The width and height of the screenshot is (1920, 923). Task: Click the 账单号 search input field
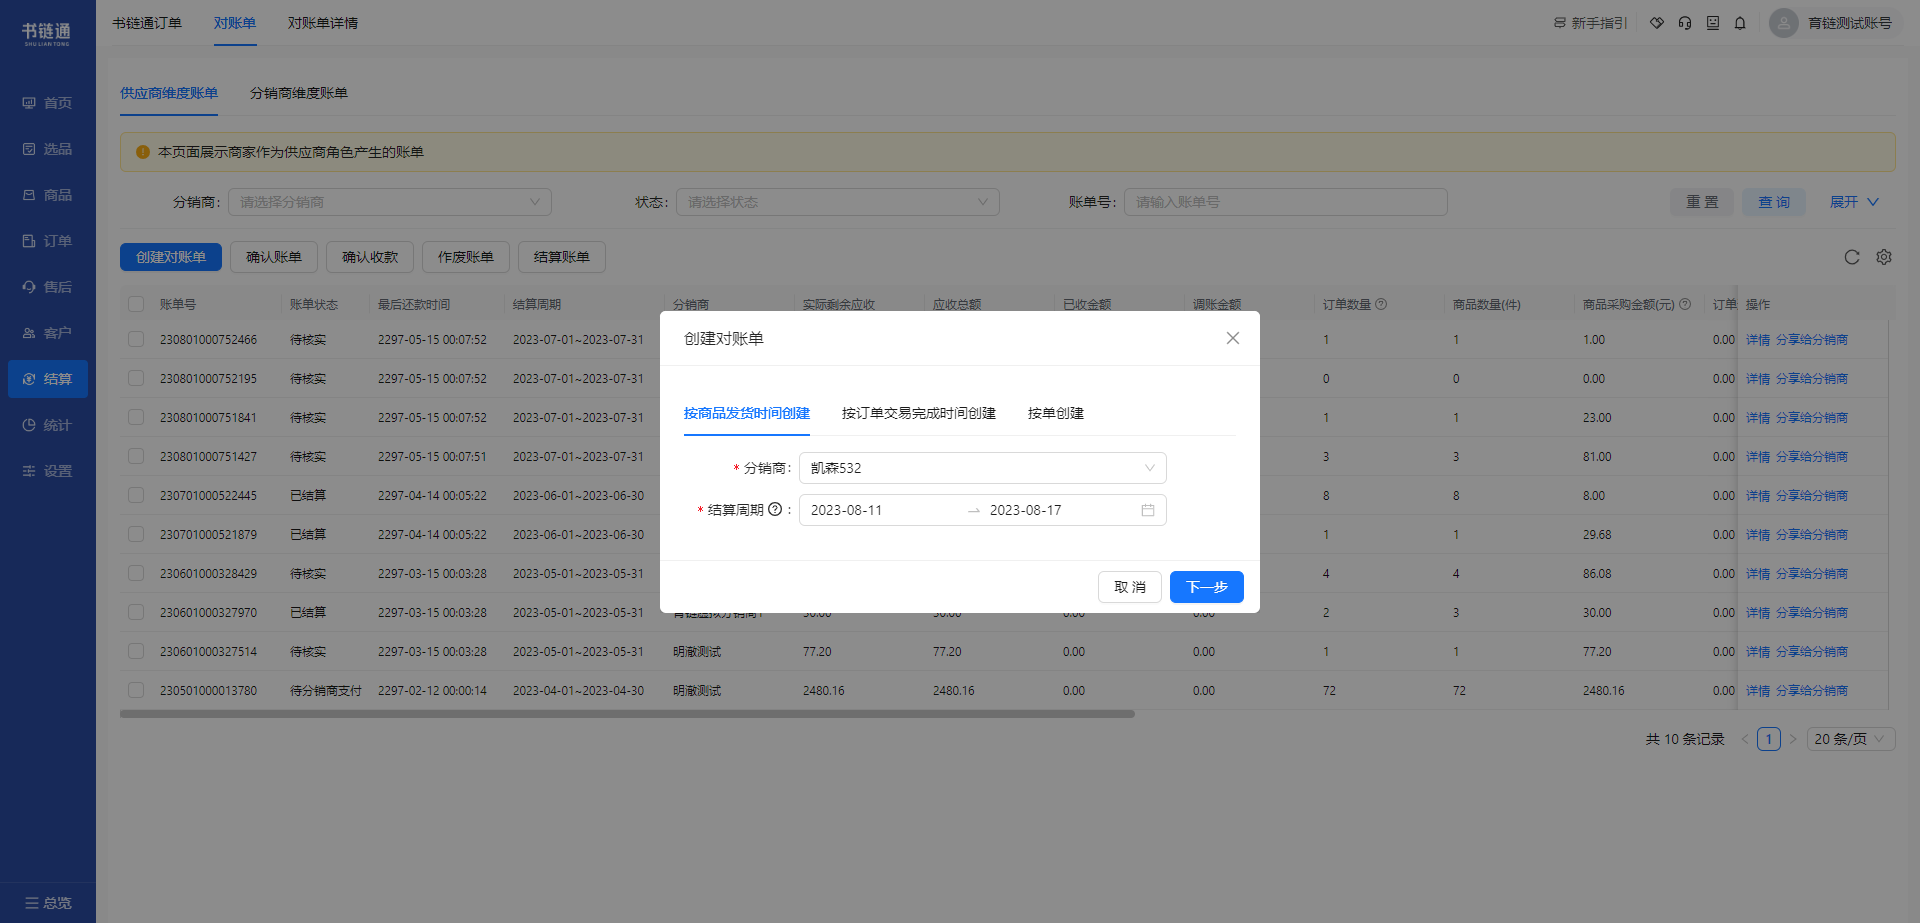(1286, 202)
